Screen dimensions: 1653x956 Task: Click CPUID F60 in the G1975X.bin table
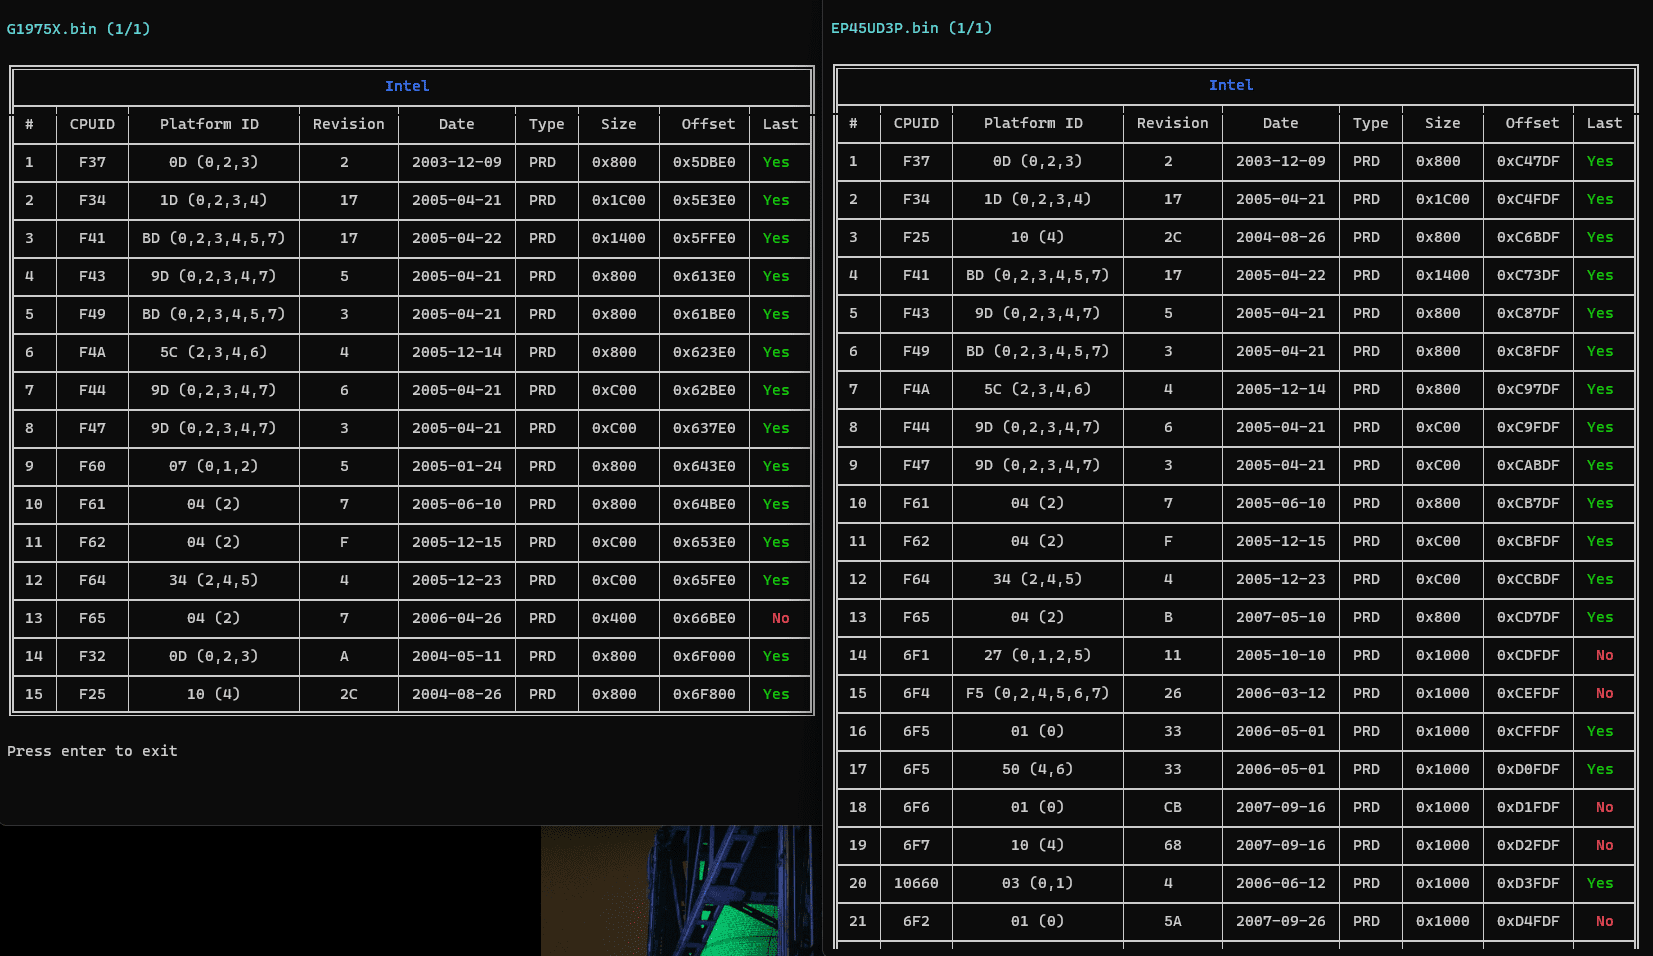[x=92, y=466]
